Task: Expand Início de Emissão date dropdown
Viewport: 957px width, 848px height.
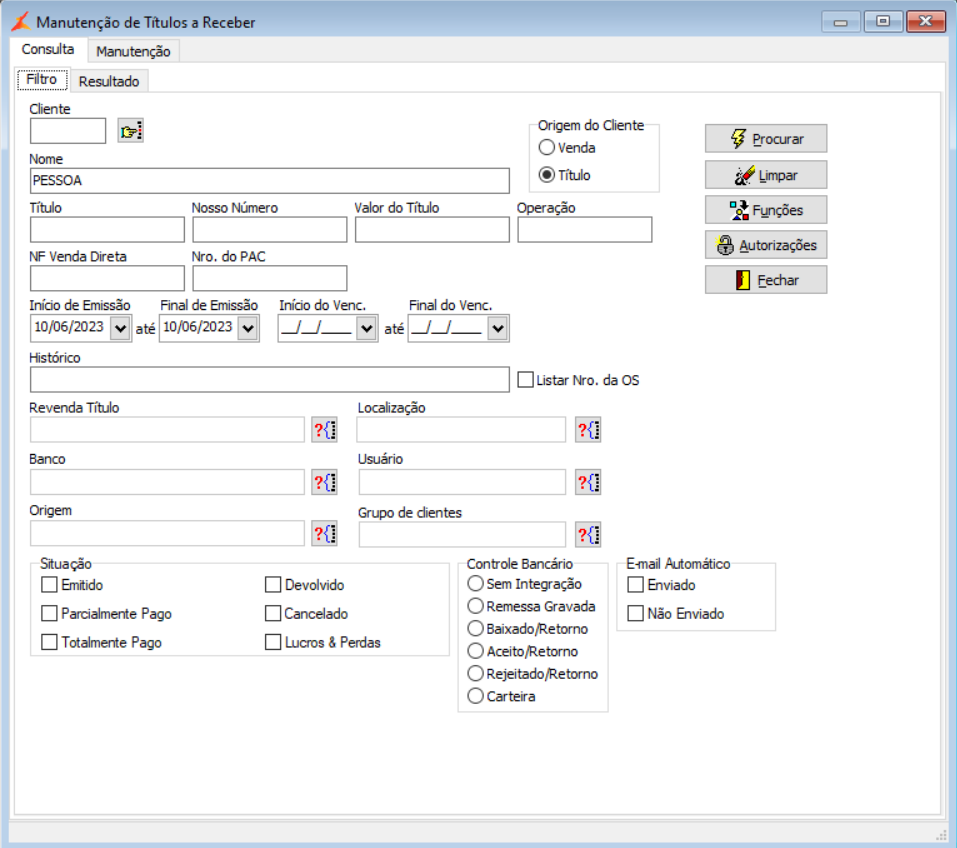Action: (120, 328)
